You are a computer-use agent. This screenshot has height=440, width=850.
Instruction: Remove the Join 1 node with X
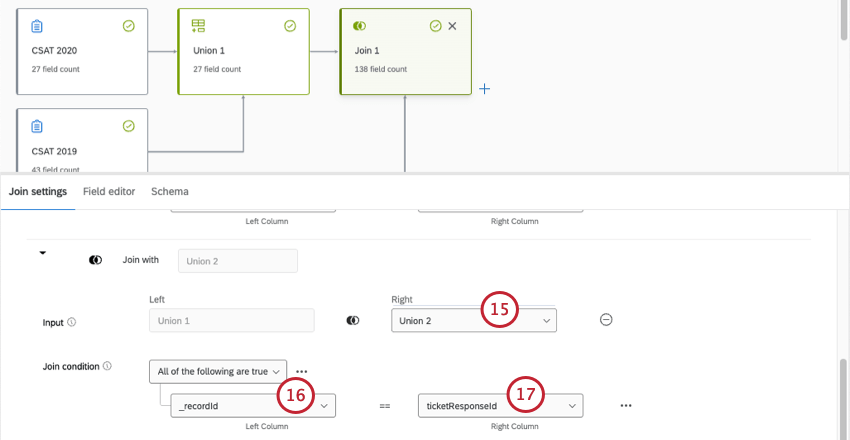point(452,26)
